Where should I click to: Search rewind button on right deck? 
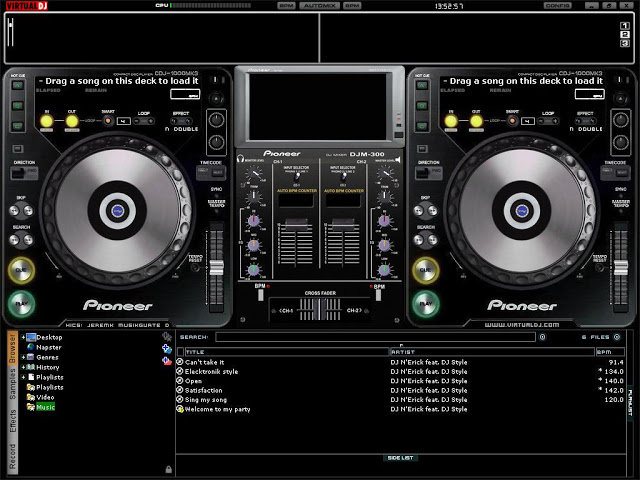coord(419,240)
